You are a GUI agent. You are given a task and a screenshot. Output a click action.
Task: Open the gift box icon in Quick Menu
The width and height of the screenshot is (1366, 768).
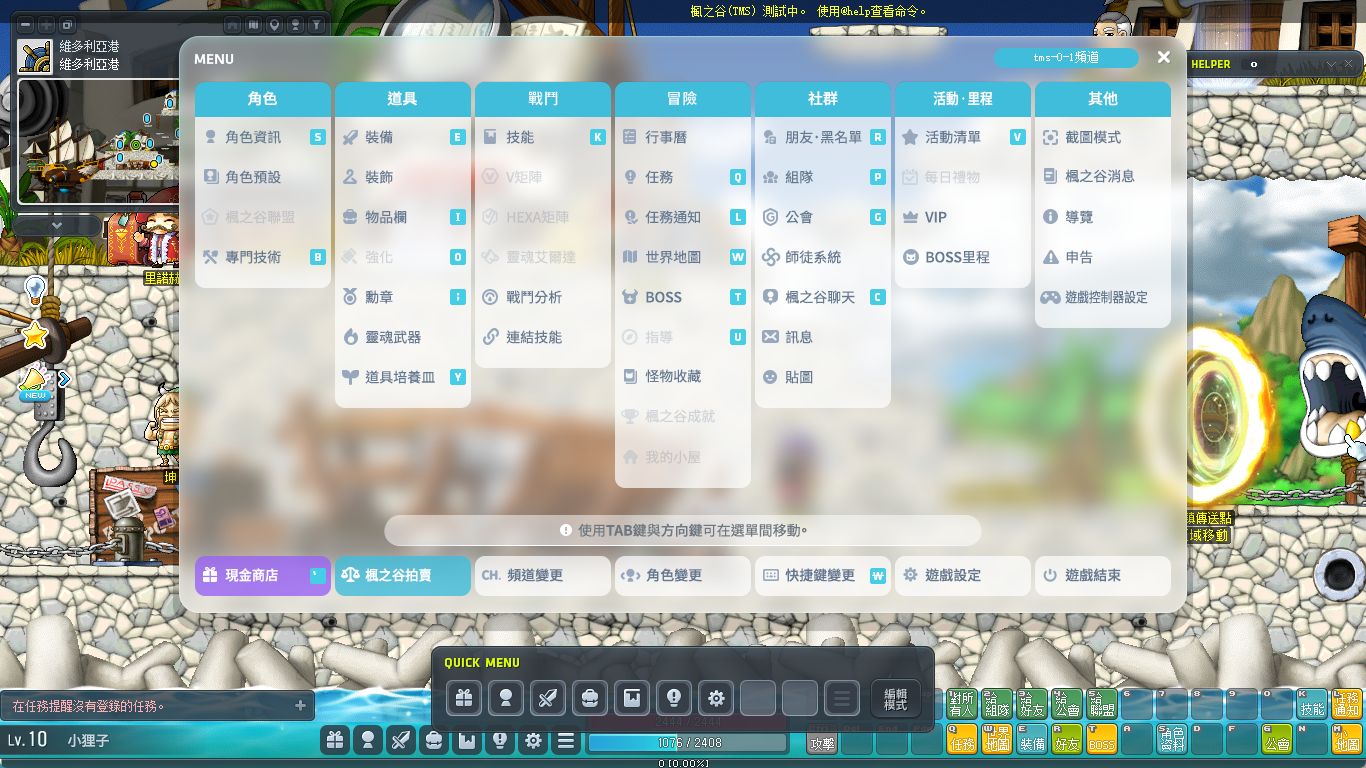click(x=464, y=698)
